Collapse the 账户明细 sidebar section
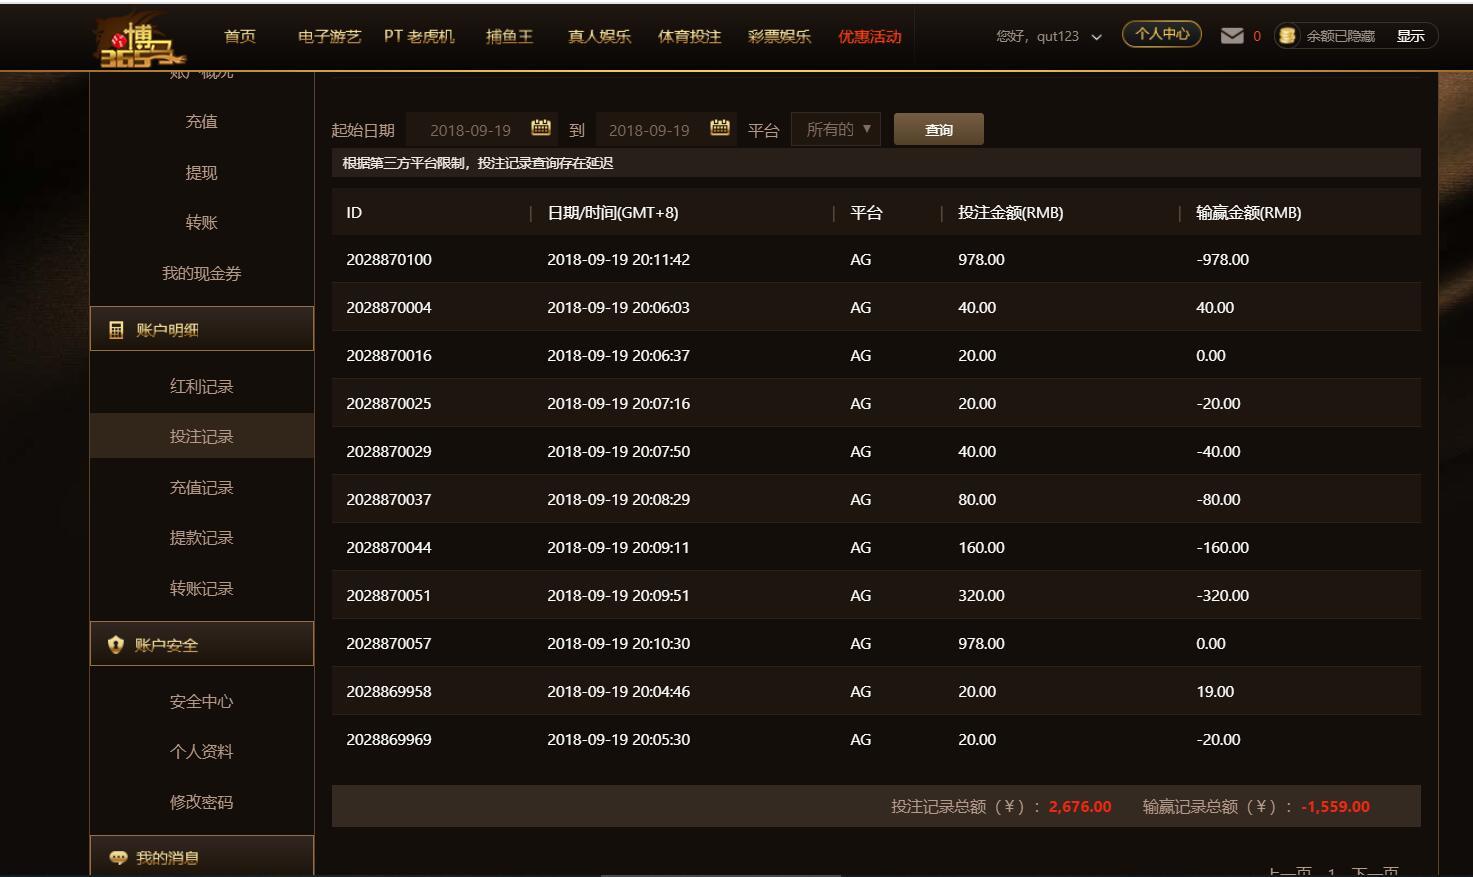1473x877 pixels. click(202, 329)
